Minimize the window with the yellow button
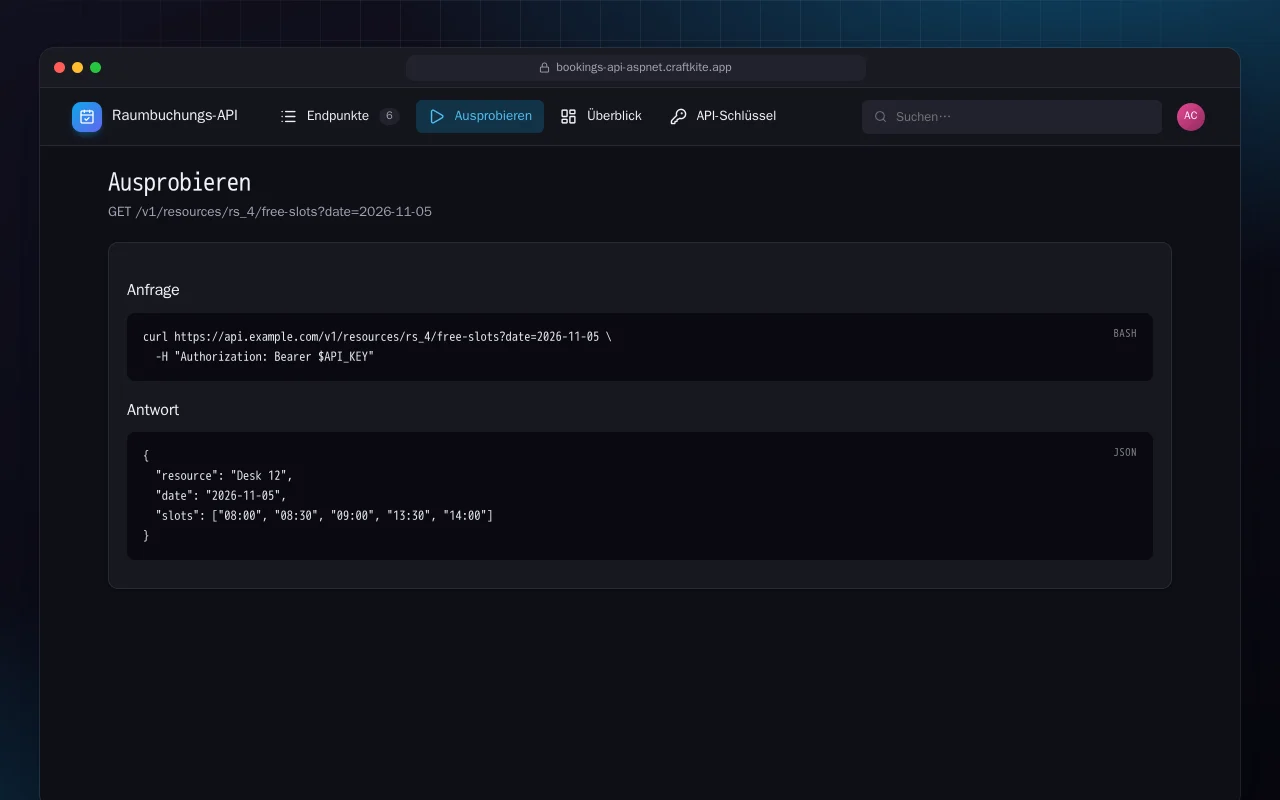 click(78, 68)
